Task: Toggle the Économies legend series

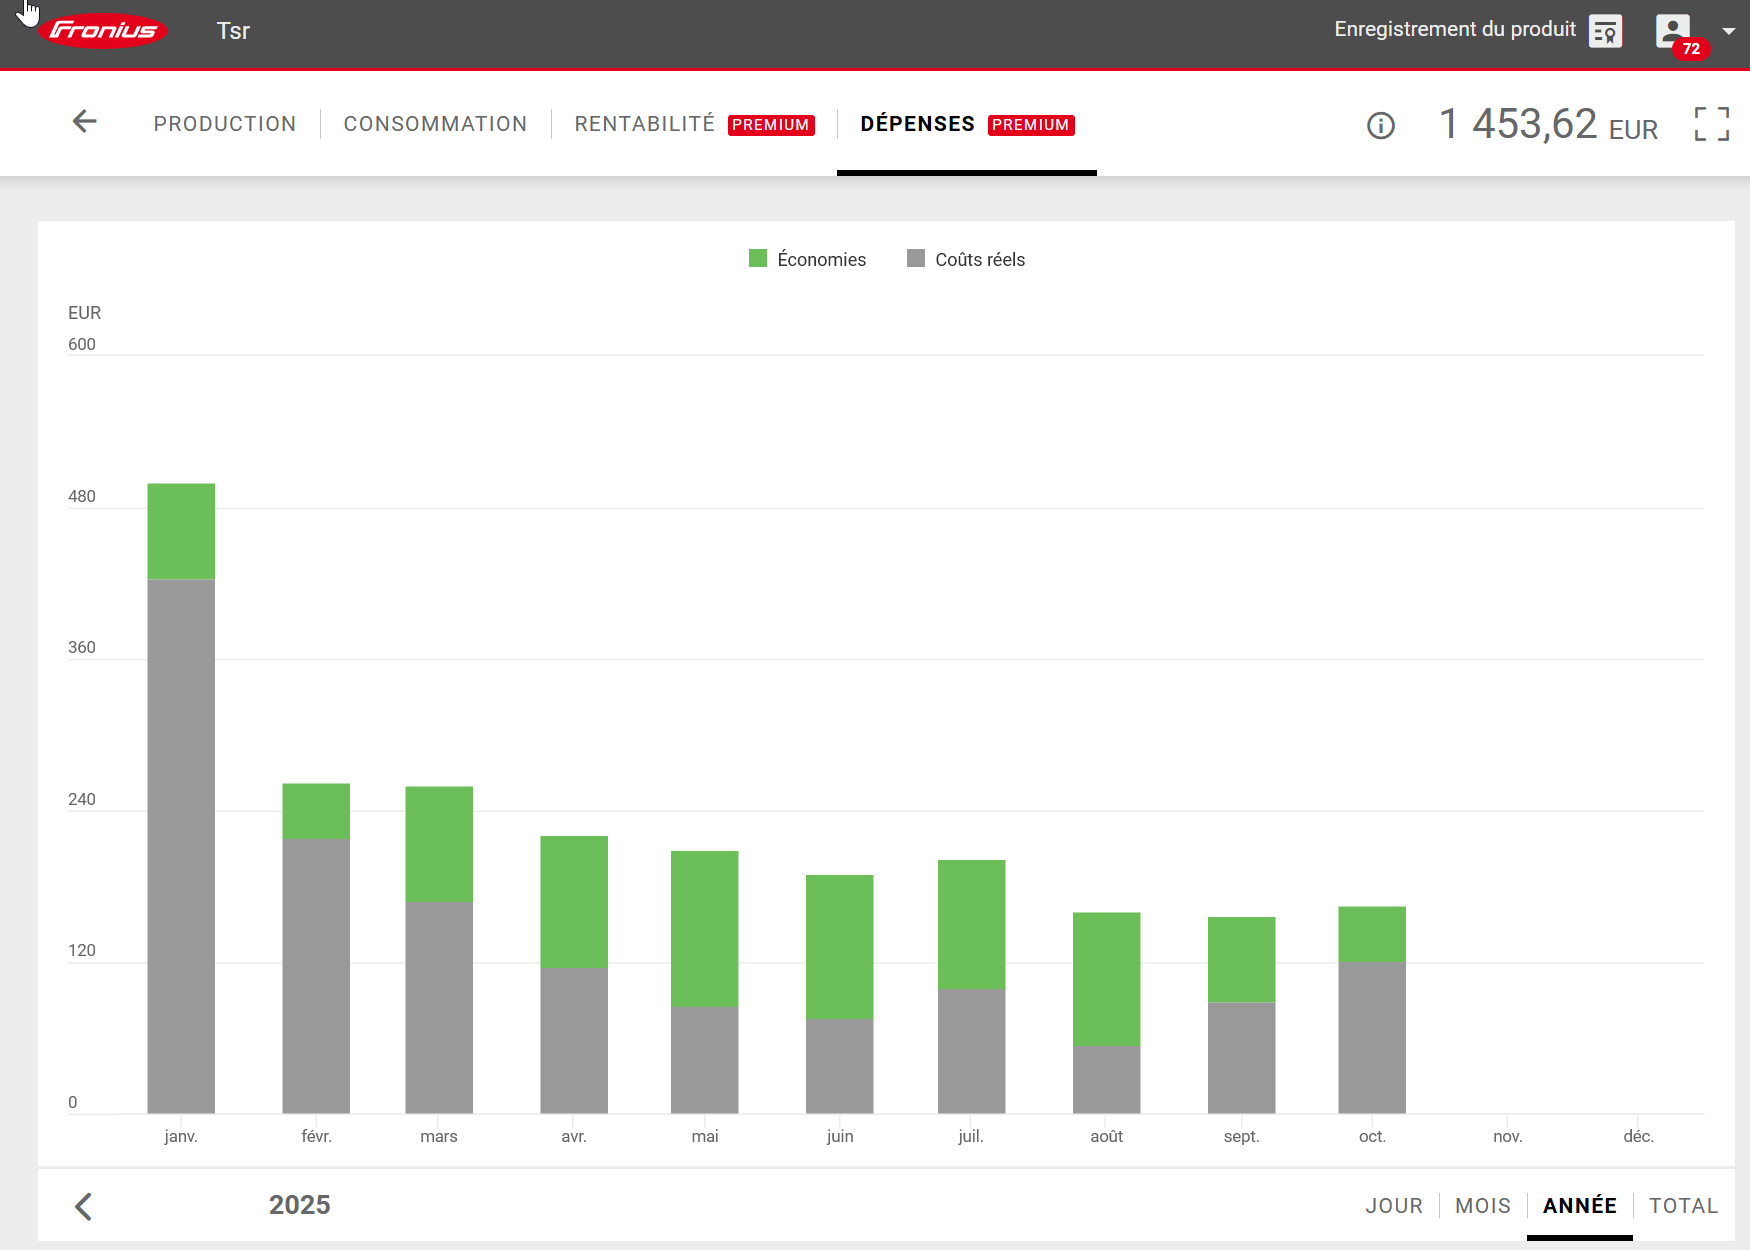Action: 808,259
